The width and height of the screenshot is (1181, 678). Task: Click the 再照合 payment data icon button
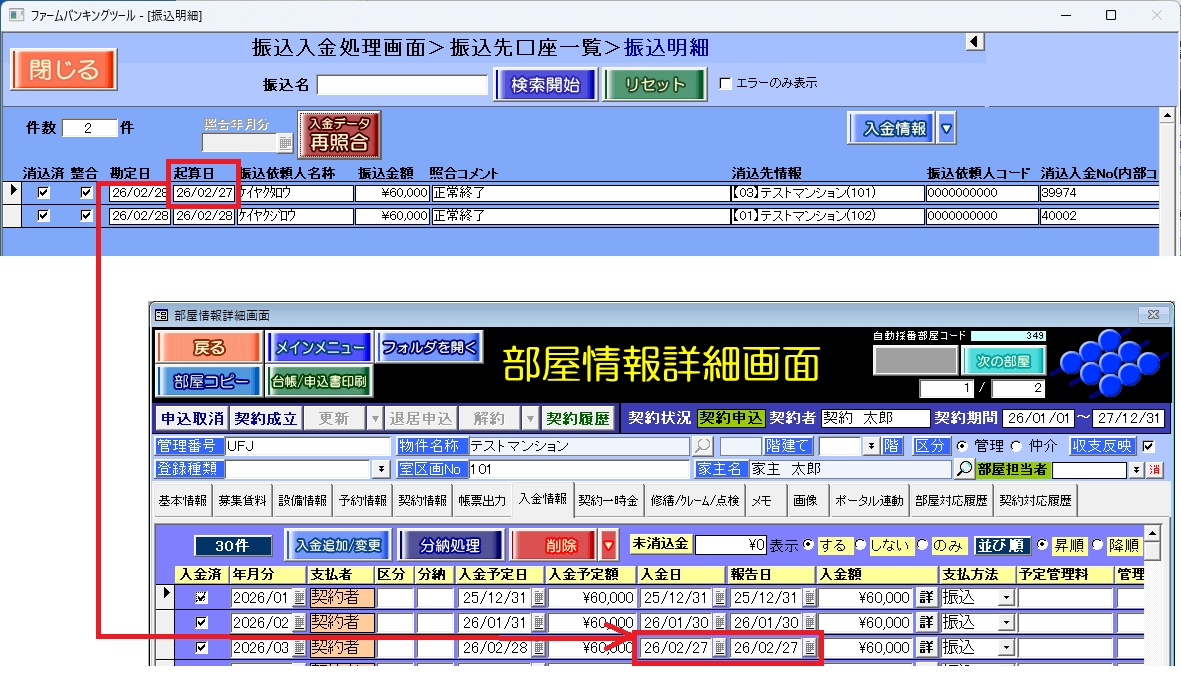point(339,134)
